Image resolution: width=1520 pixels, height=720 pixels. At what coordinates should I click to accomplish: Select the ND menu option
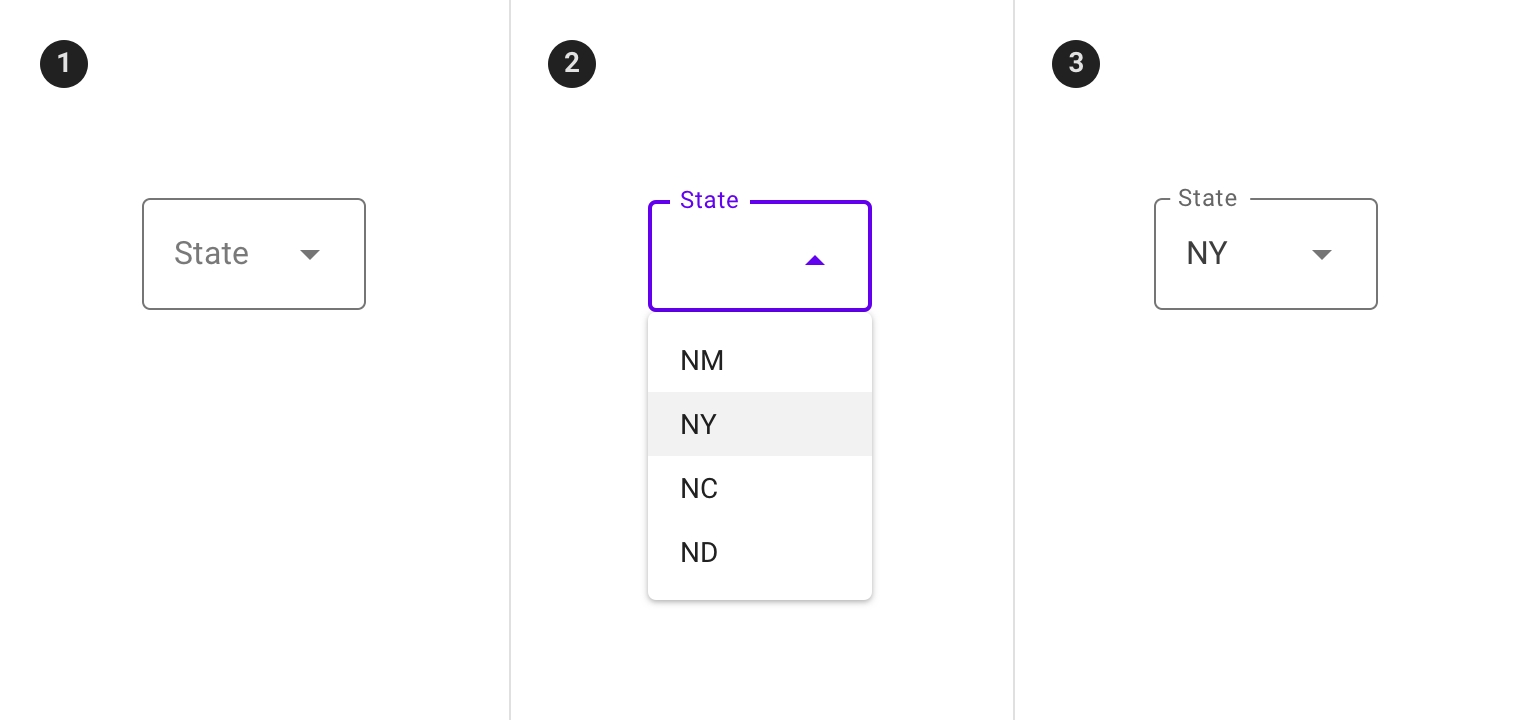[699, 553]
